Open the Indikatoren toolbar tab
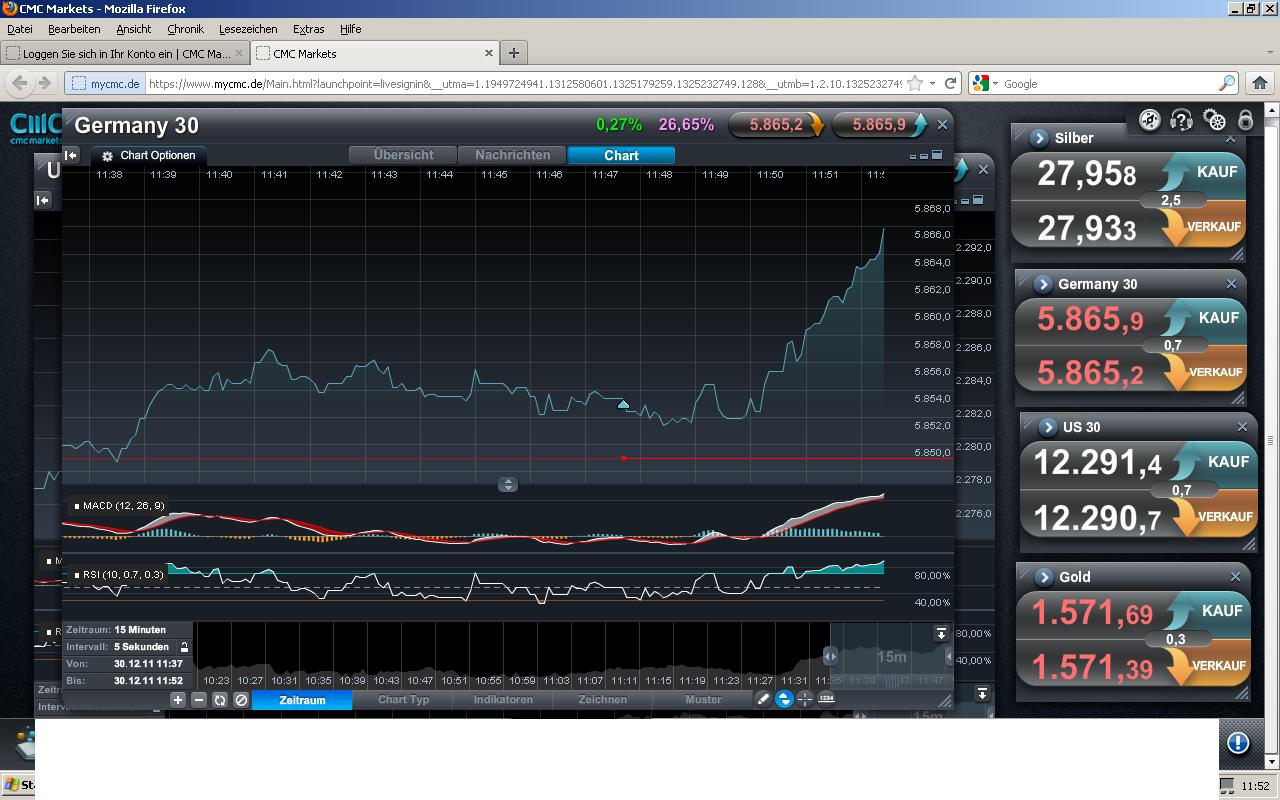The width and height of the screenshot is (1280, 800). pos(503,700)
